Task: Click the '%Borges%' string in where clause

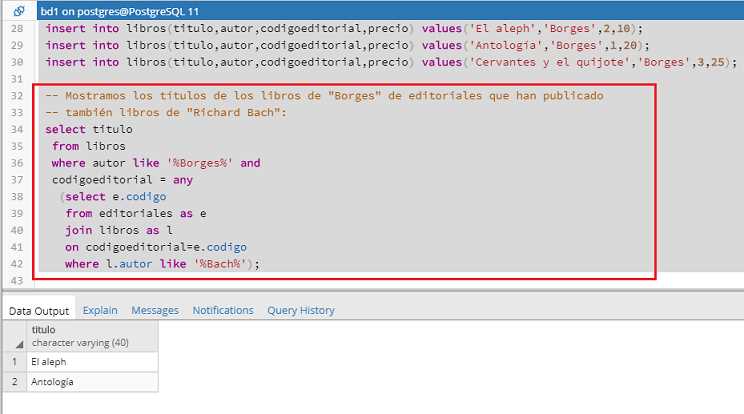Action: (x=200, y=163)
